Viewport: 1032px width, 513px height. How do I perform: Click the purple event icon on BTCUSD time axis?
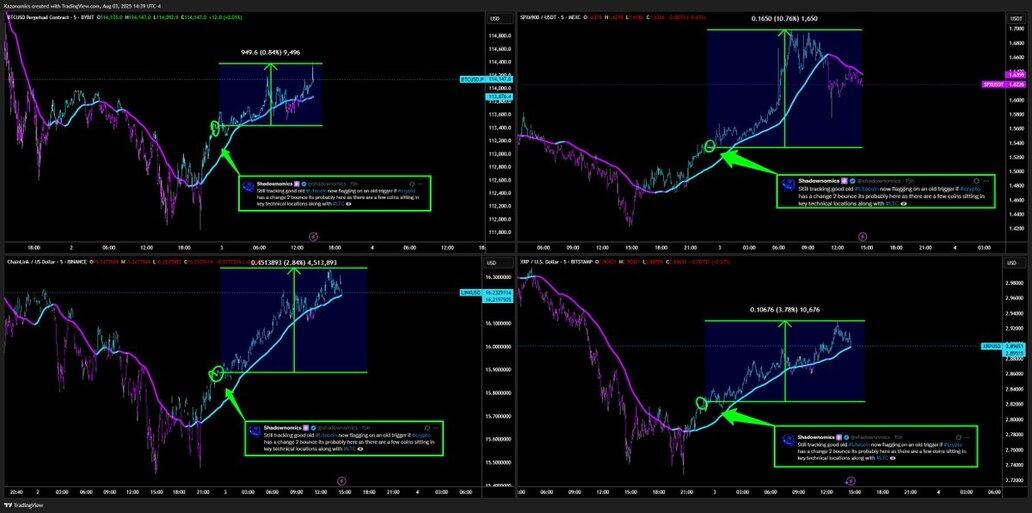pyautogui.click(x=314, y=236)
